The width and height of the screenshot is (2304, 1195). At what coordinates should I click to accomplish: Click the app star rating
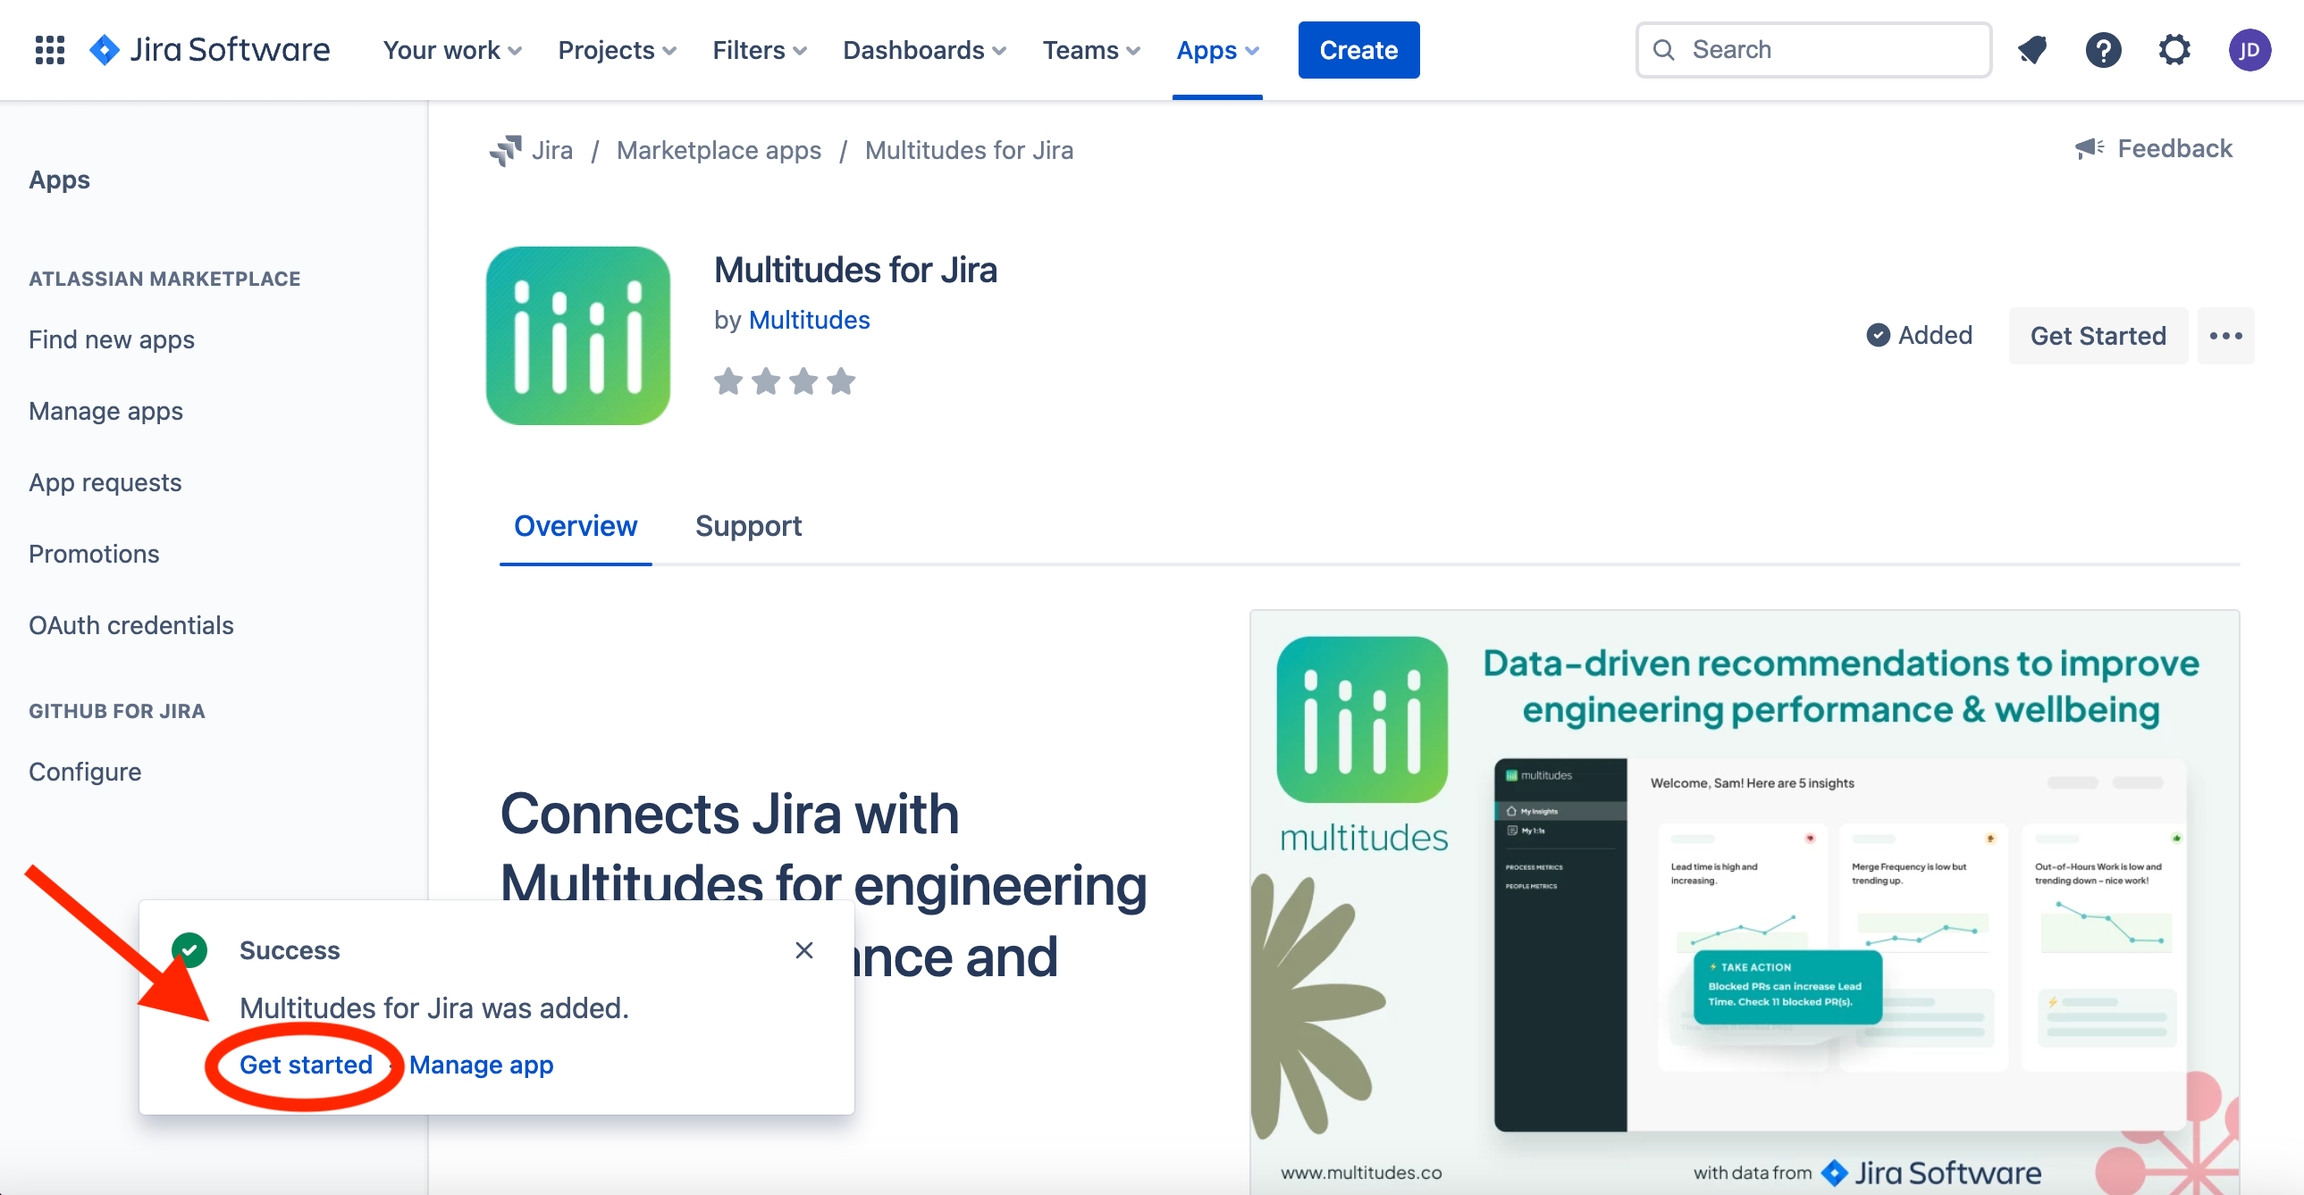coord(785,381)
